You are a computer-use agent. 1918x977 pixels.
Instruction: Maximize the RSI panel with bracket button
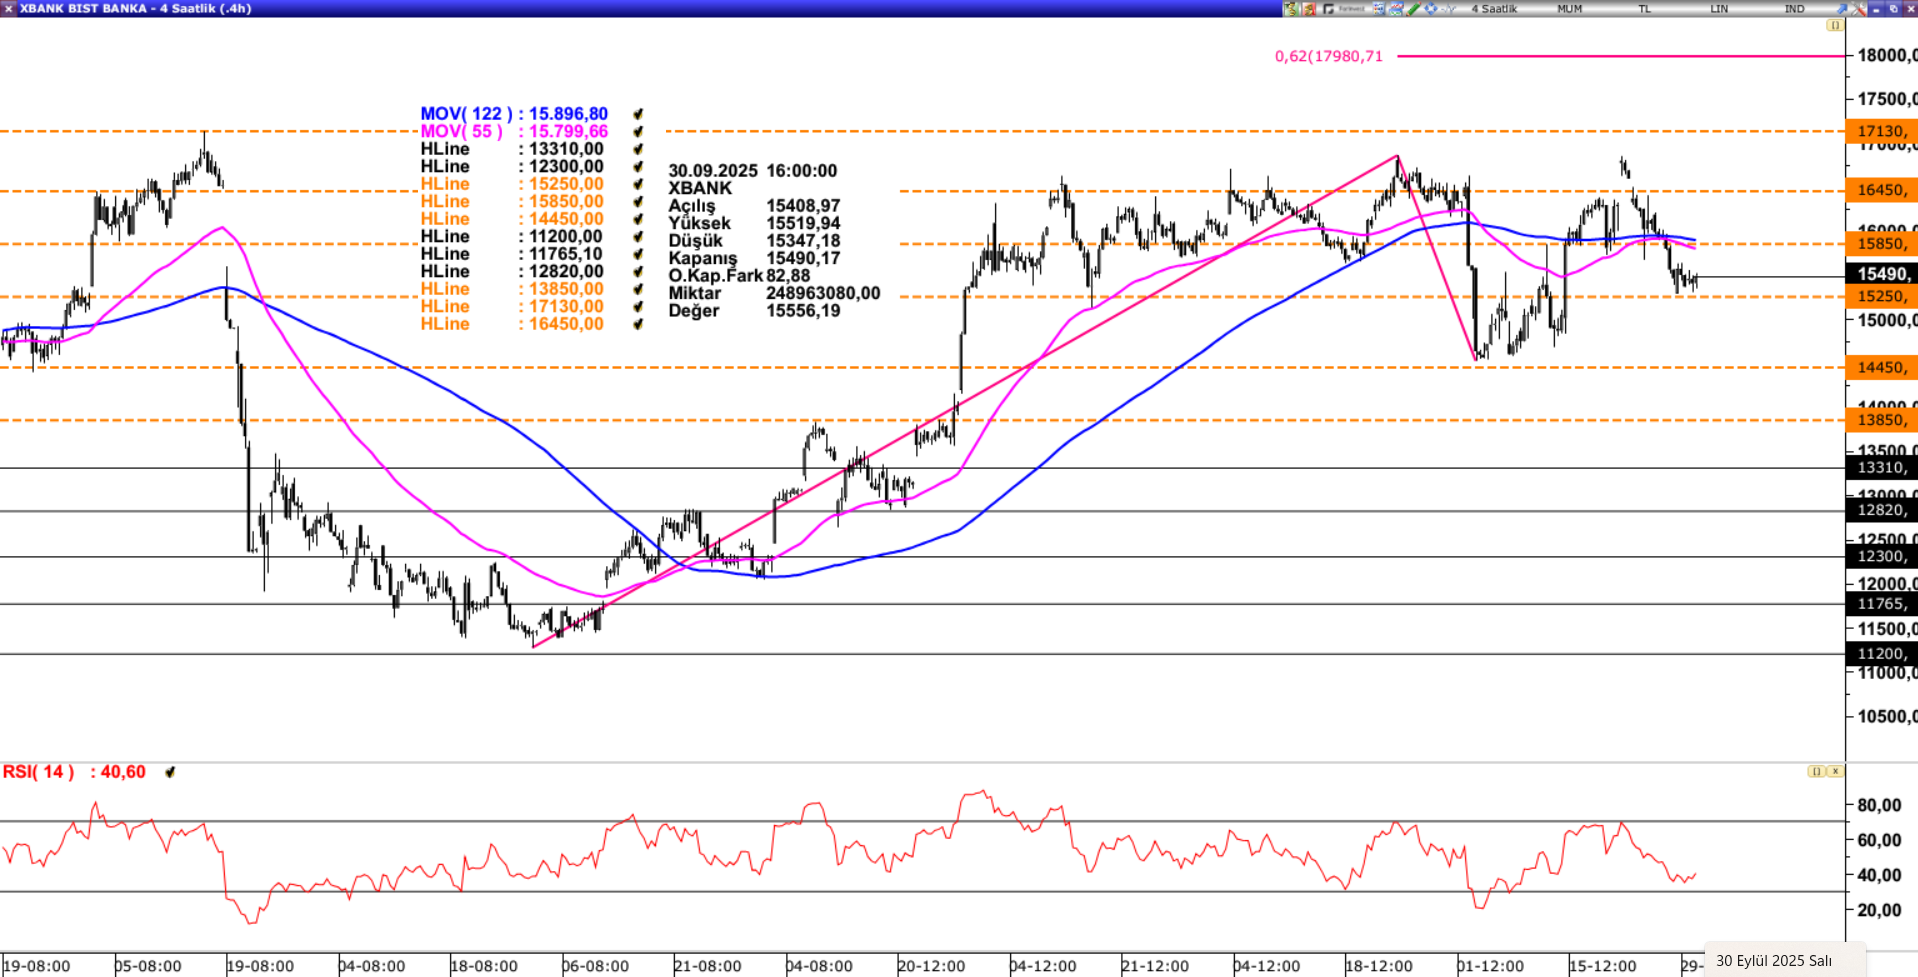[x=1815, y=771]
